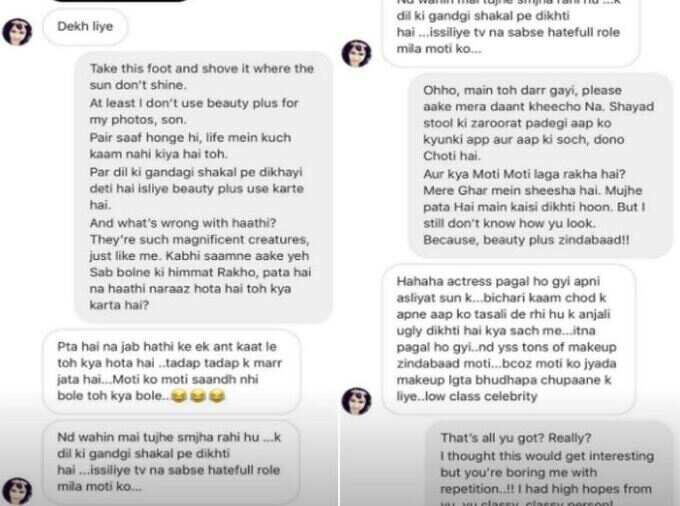The width and height of the screenshot is (680, 506).
Task: Tap middle laughing emoji after 'kya bole'
Action: tap(198, 396)
